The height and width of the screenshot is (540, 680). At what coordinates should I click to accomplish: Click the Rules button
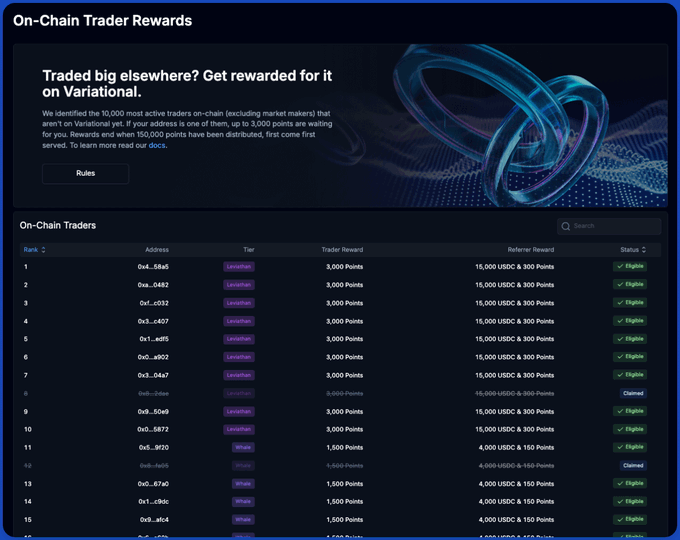pyautogui.click(x=85, y=173)
